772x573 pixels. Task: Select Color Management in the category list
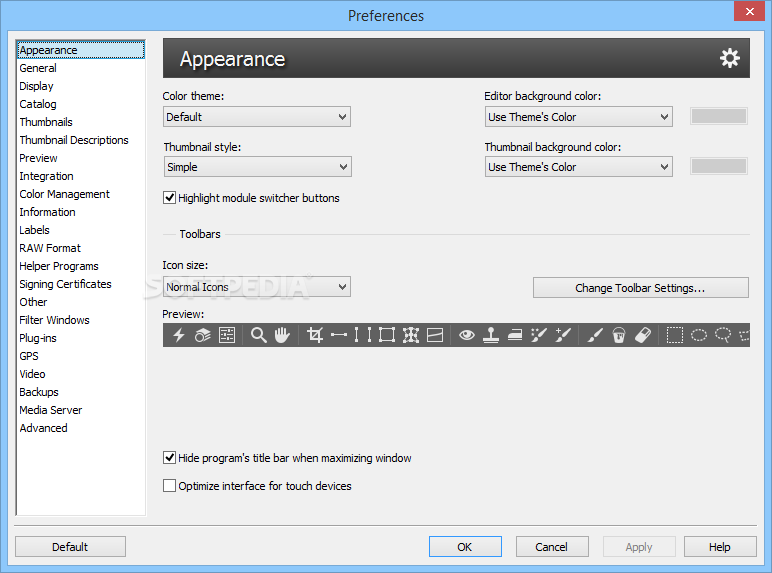pos(64,194)
